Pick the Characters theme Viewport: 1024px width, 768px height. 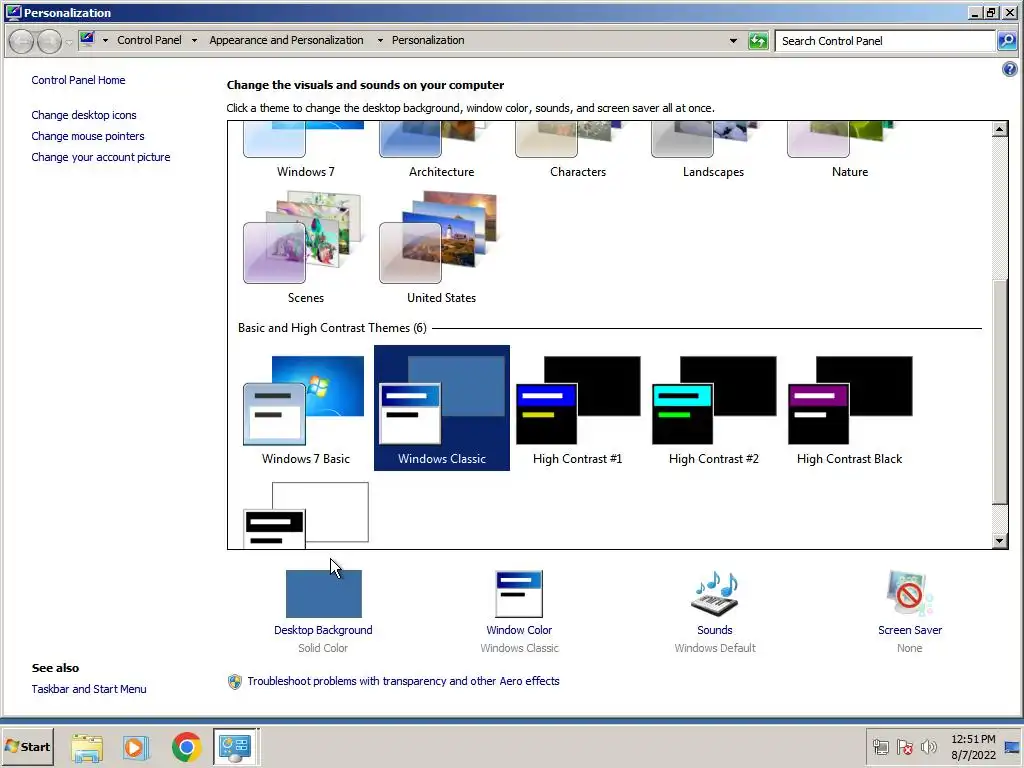577,151
